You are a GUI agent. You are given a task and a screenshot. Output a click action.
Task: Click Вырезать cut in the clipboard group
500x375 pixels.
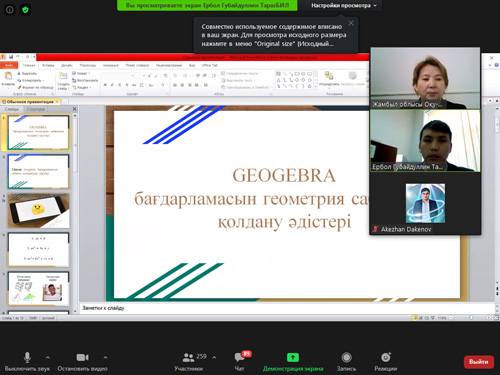point(27,73)
